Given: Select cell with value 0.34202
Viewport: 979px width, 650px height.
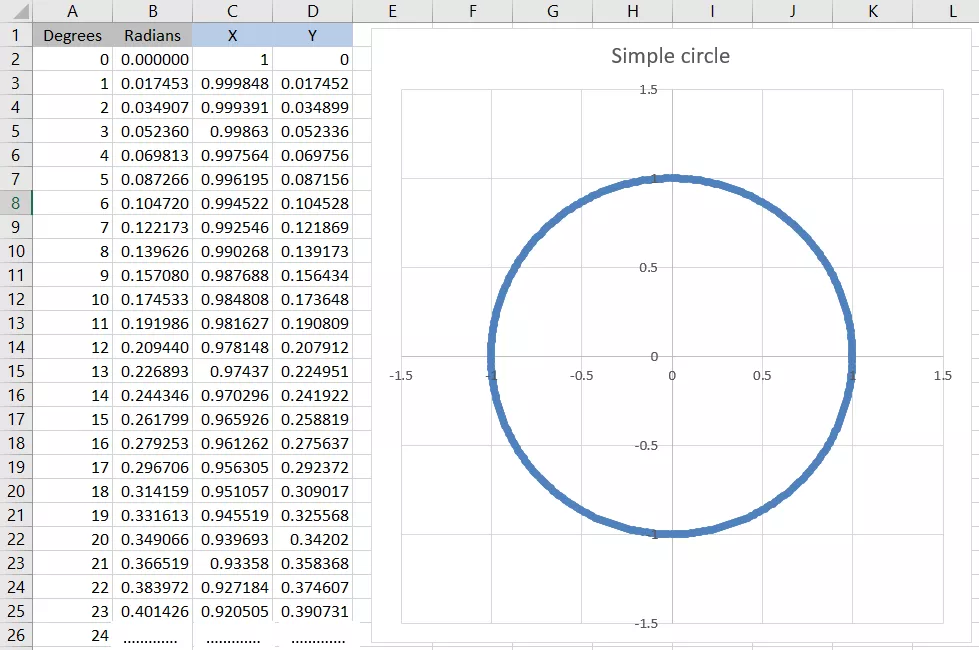Looking at the screenshot, I should coord(312,539).
